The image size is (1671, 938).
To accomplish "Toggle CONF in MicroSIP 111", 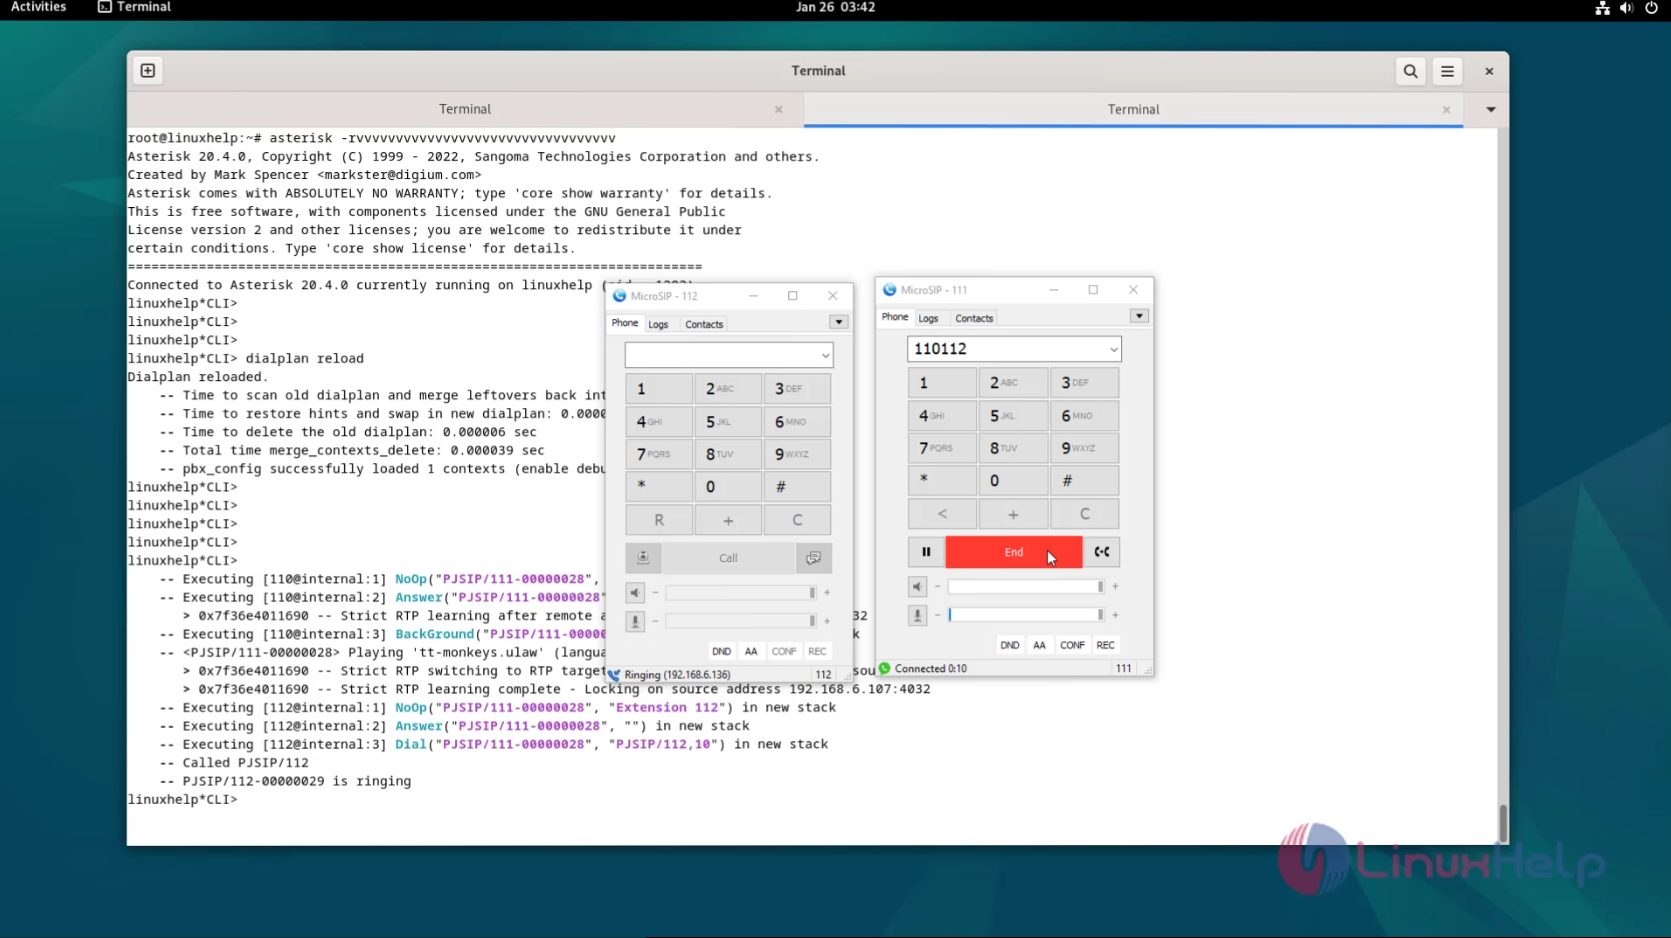I will coord(1072,646).
